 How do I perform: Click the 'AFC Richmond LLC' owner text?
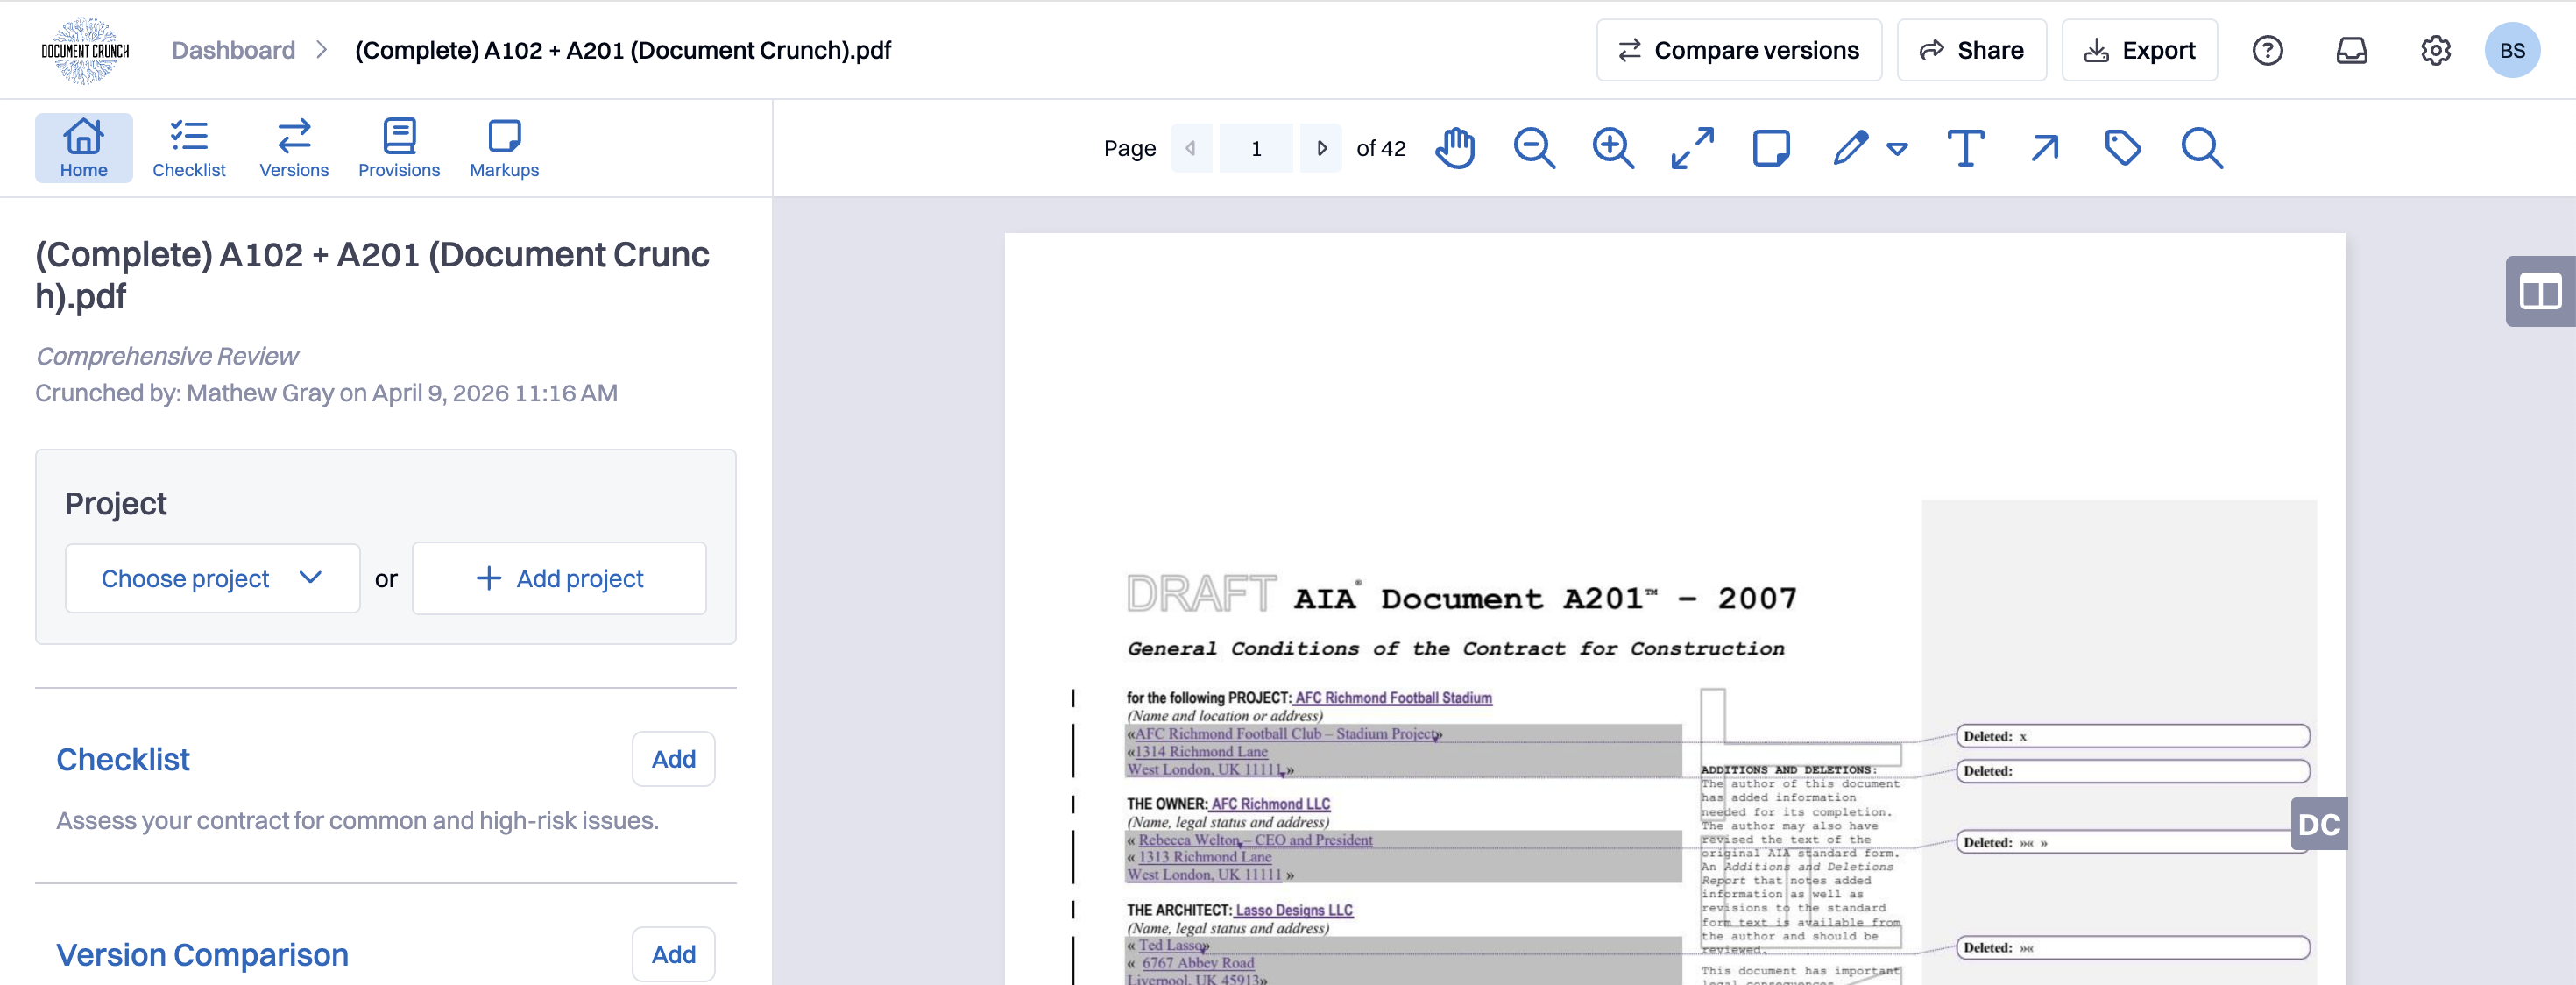(1270, 804)
